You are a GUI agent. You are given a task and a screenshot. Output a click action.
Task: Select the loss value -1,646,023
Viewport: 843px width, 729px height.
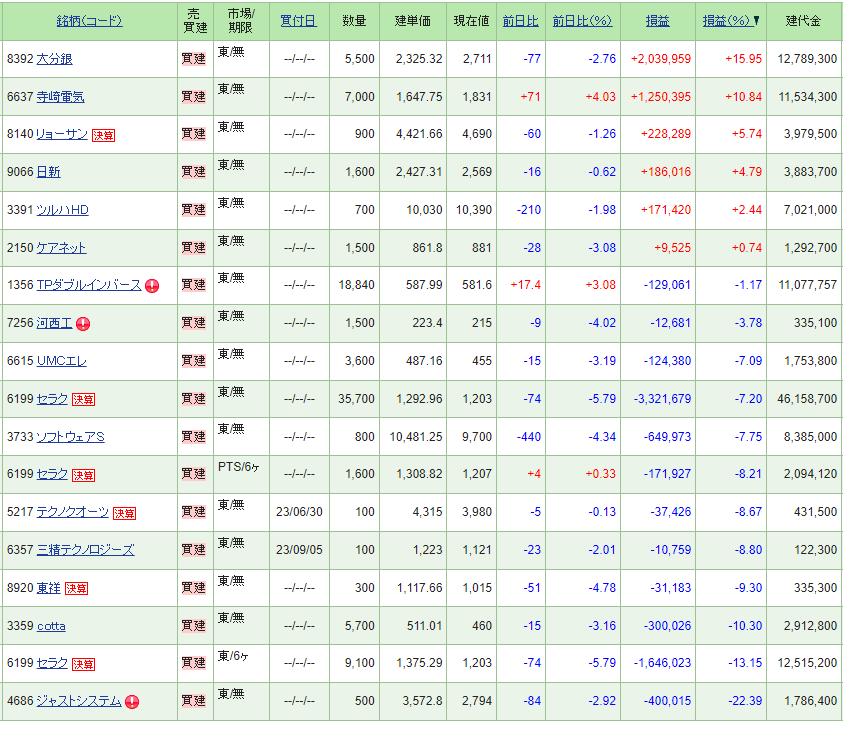[x=662, y=663]
